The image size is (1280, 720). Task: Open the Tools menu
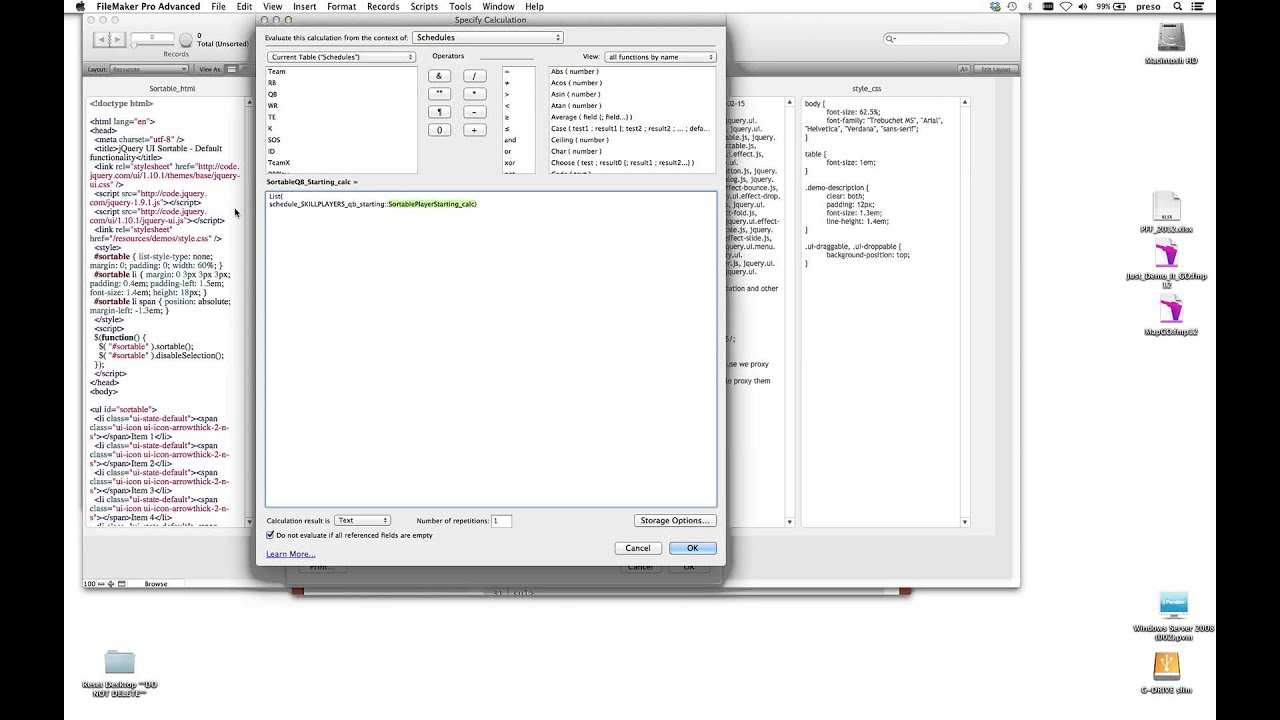[460, 6]
